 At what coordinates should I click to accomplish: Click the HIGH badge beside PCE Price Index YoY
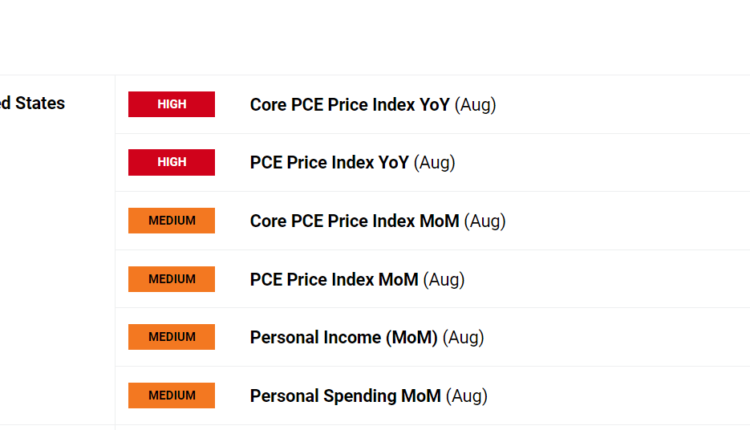coord(171,162)
